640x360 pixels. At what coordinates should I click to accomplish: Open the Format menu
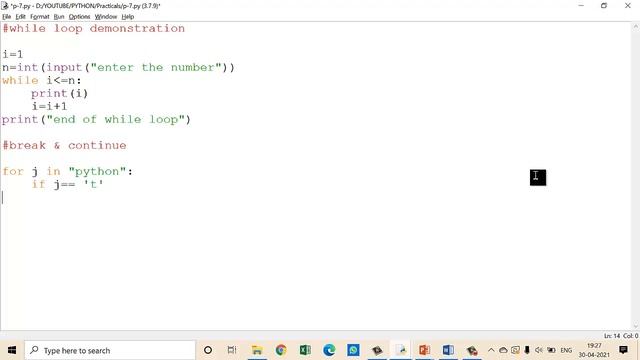(40, 17)
